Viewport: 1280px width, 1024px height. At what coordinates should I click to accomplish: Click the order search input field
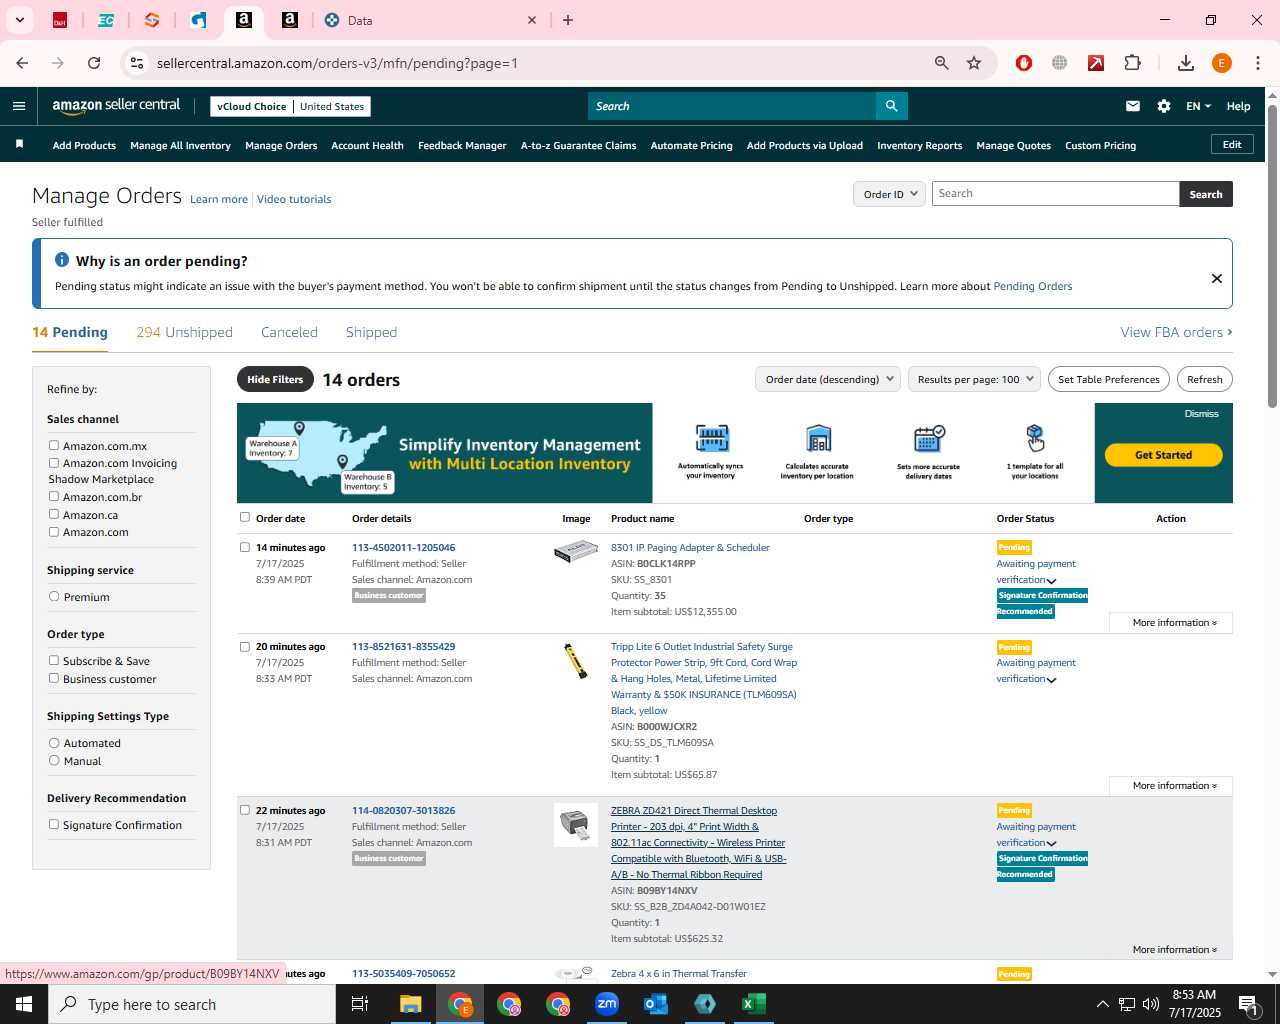[1055, 194]
